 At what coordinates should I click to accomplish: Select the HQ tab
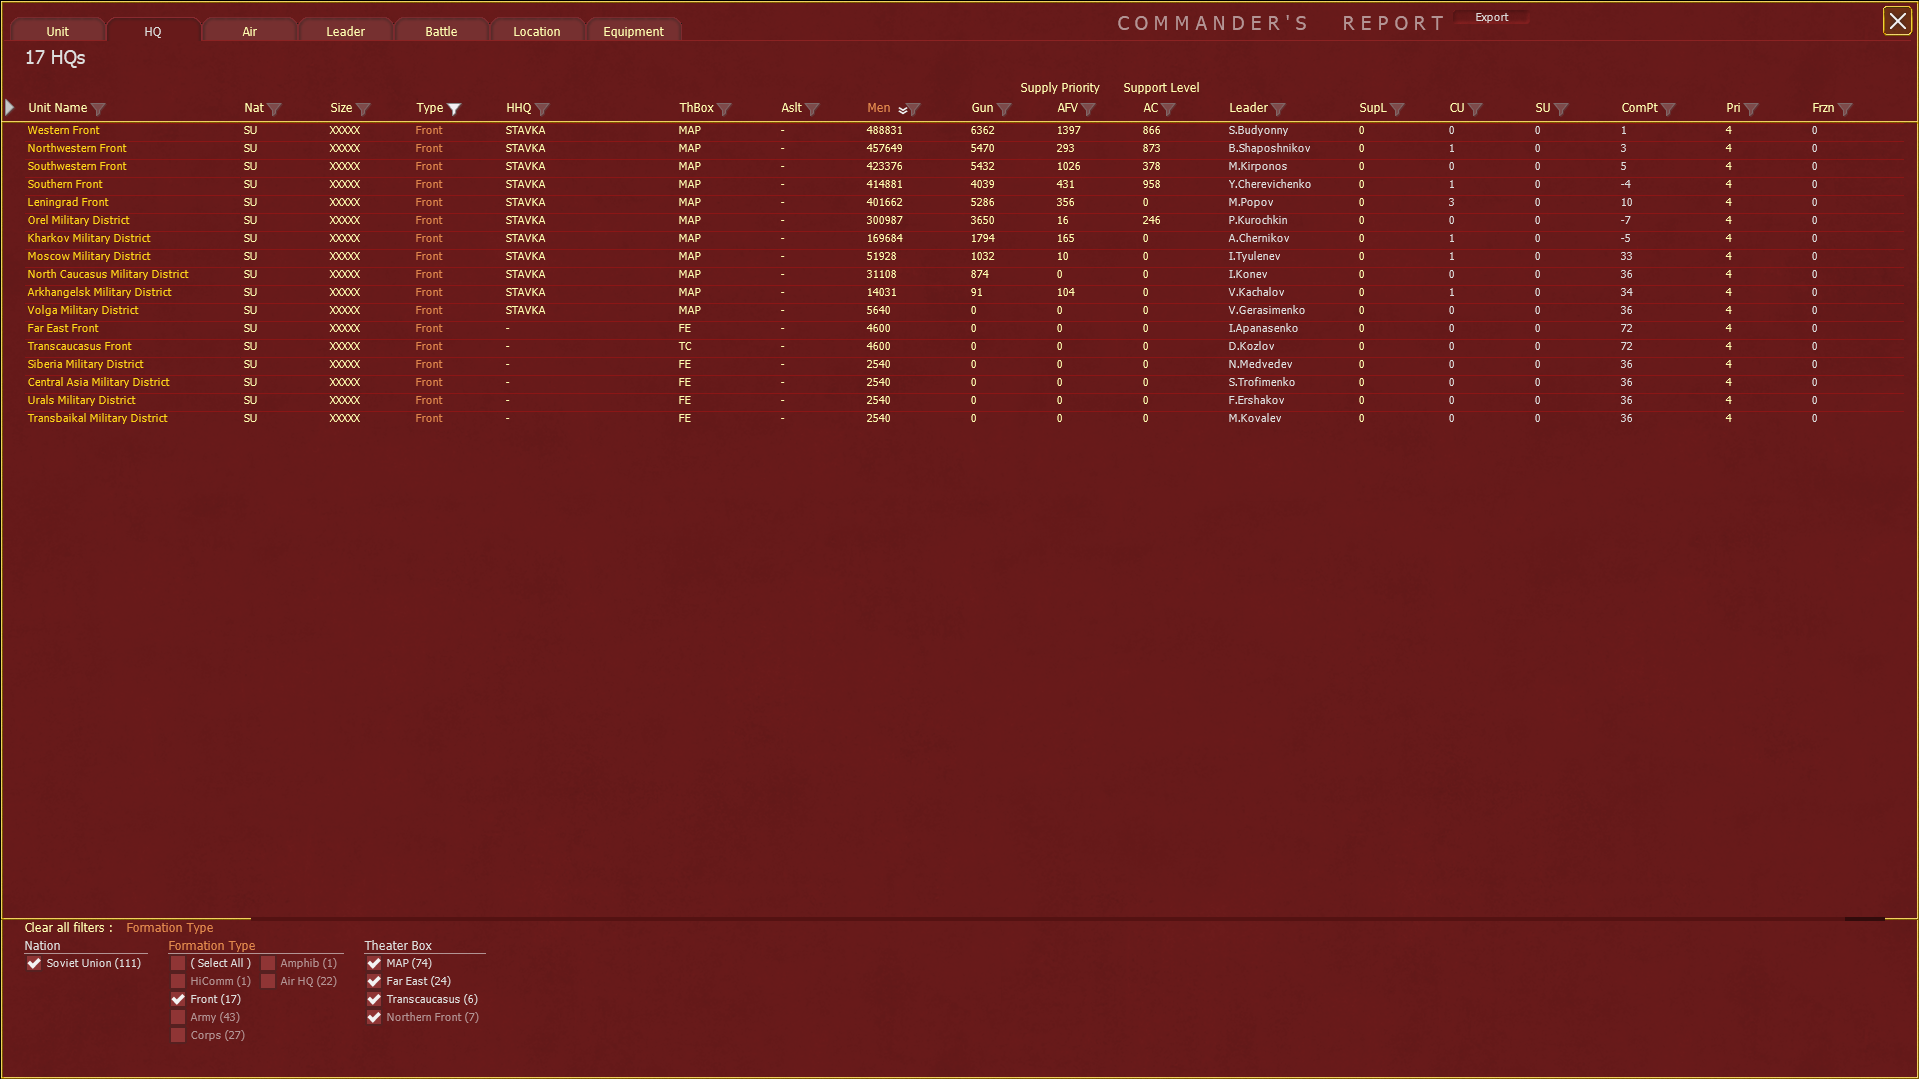coord(153,31)
